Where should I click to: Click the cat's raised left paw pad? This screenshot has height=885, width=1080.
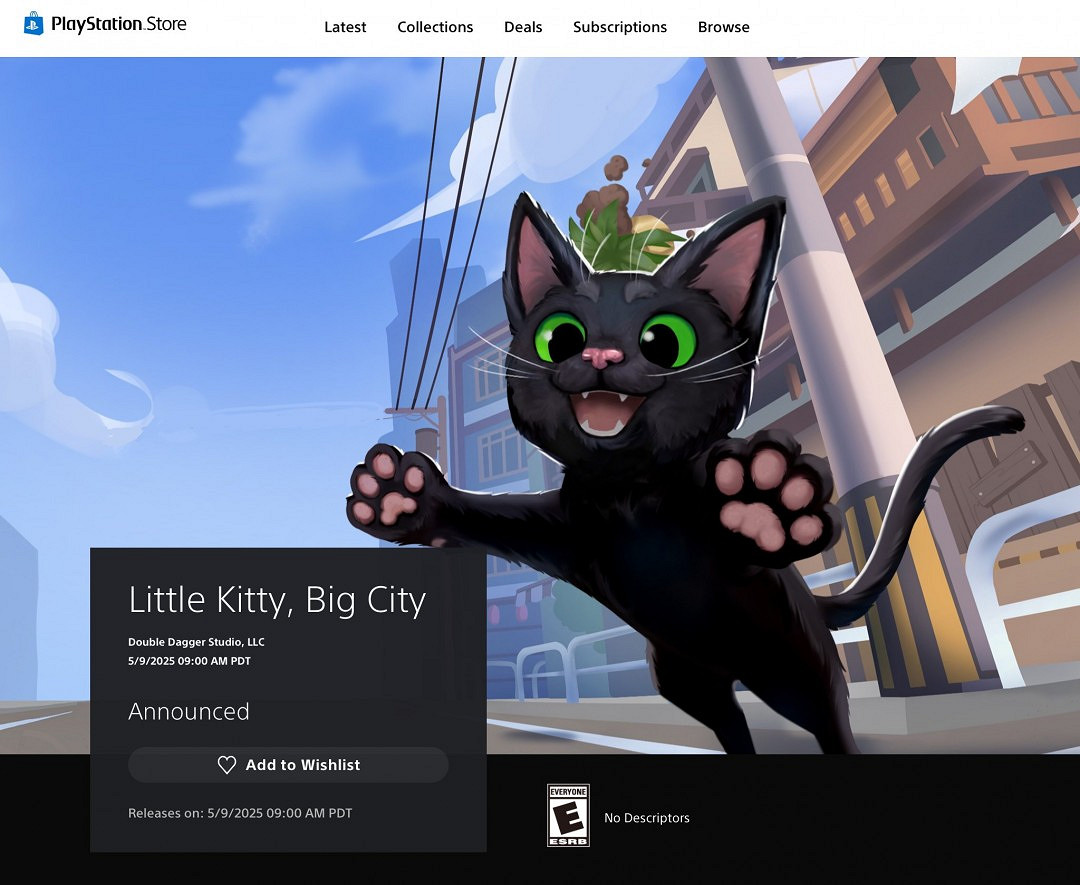click(395, 490)
